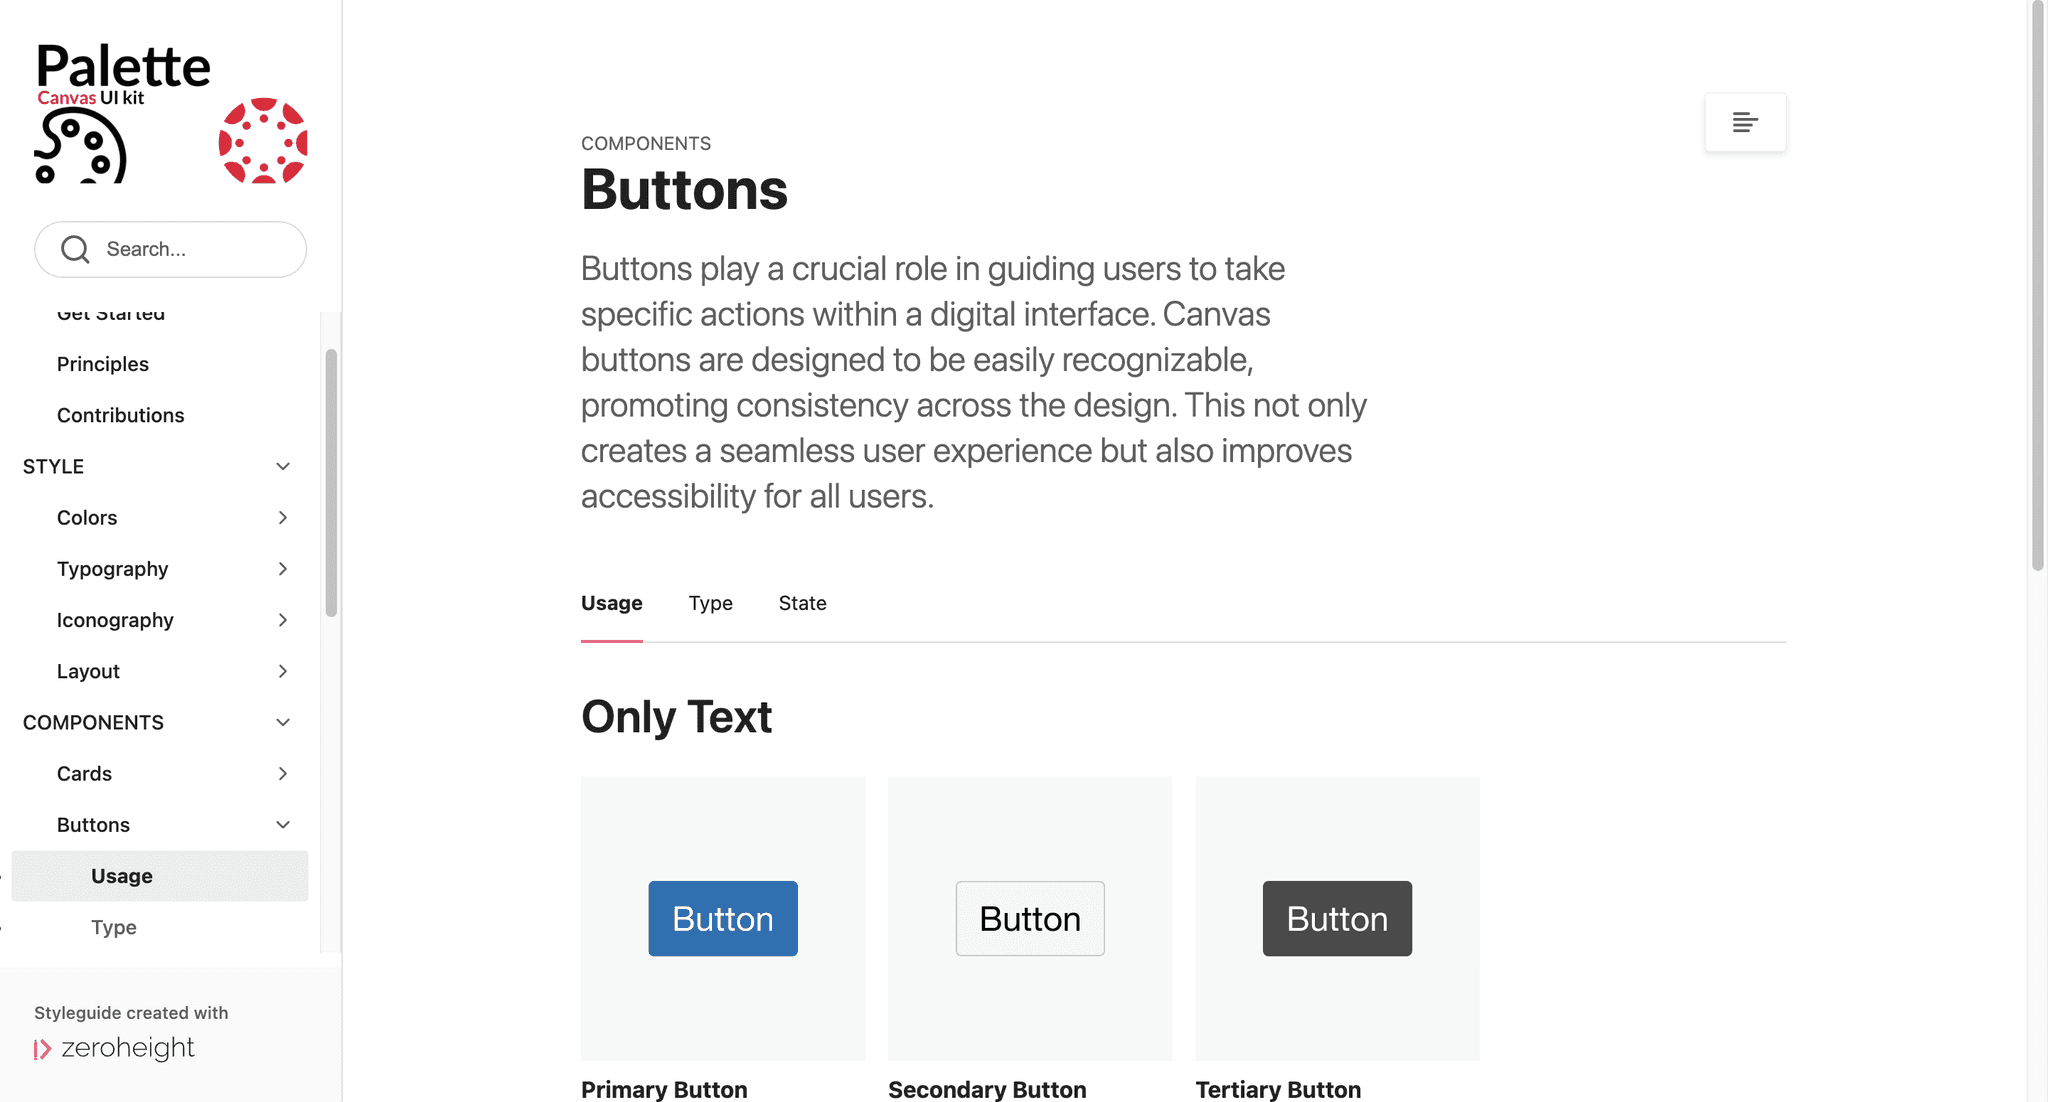Expand the Layout chevron

[x=283, y=671]
